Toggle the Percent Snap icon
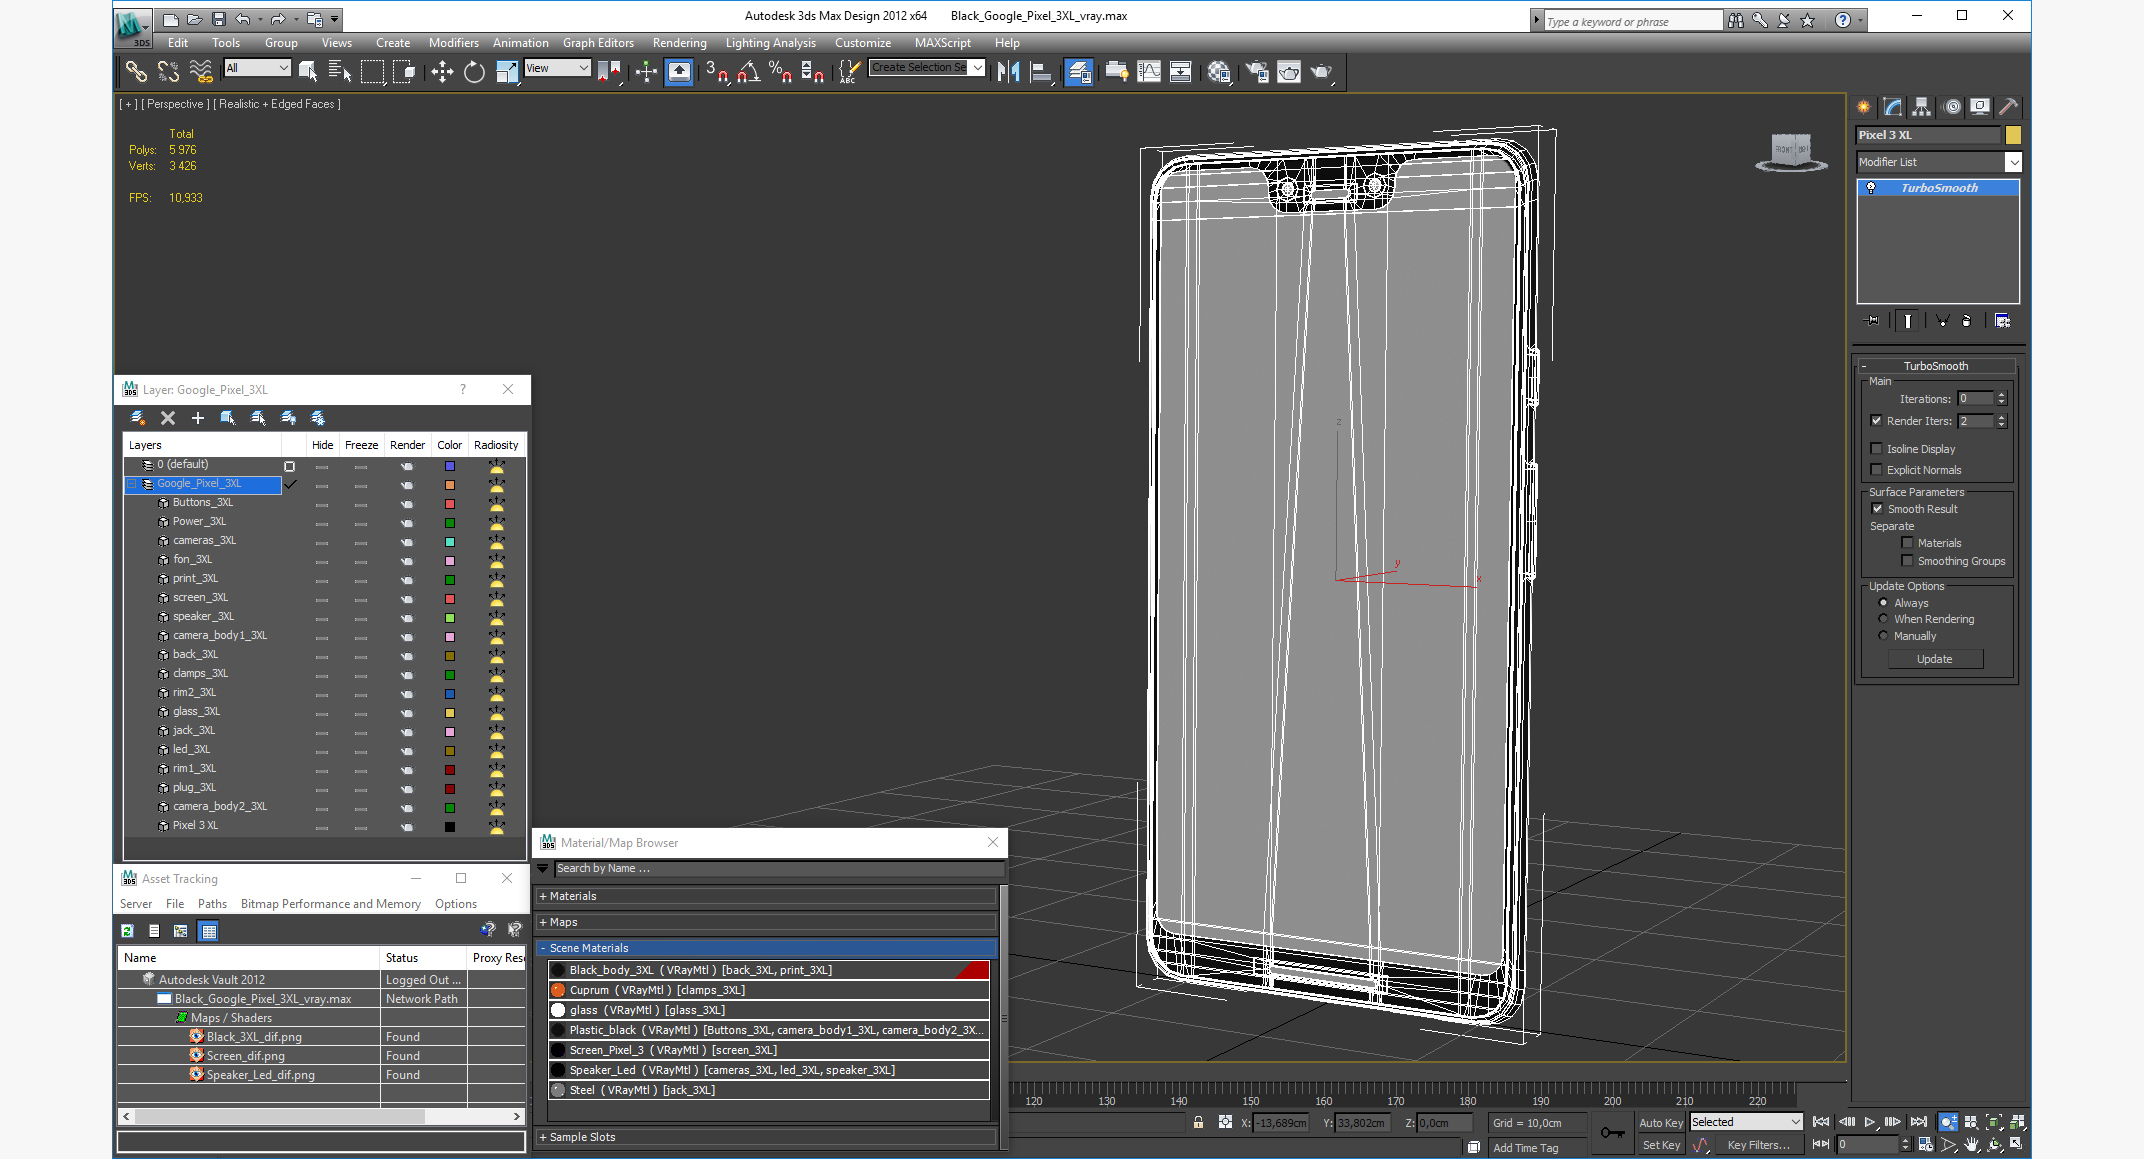This screenshot has width=2144, height=1159. (780, 71)
